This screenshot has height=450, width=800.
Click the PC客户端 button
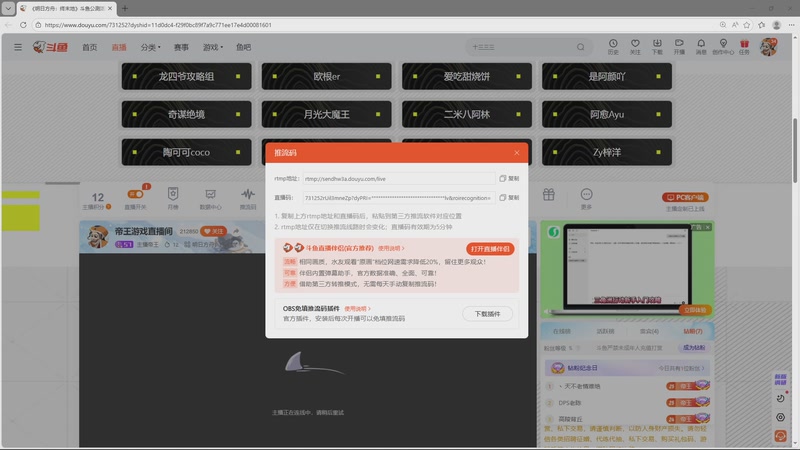(x=685, y=197)
